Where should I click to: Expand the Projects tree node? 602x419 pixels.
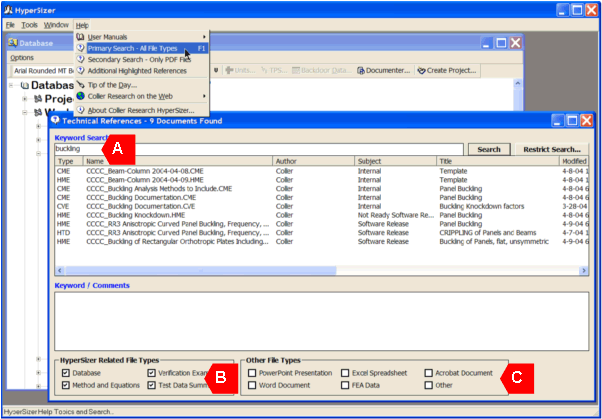pyautogui.click(x=25, y=99)
